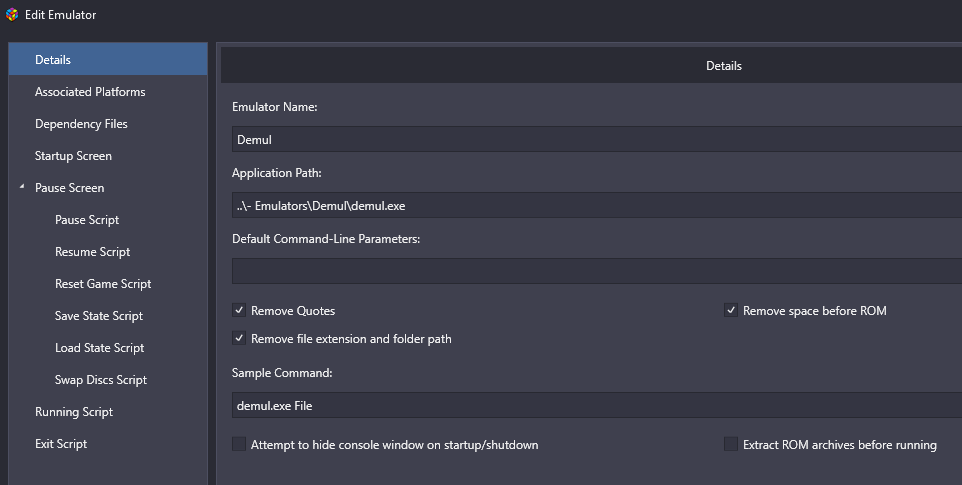Open Associated Platforms section
962x485 pixels.
pos(90,91)
